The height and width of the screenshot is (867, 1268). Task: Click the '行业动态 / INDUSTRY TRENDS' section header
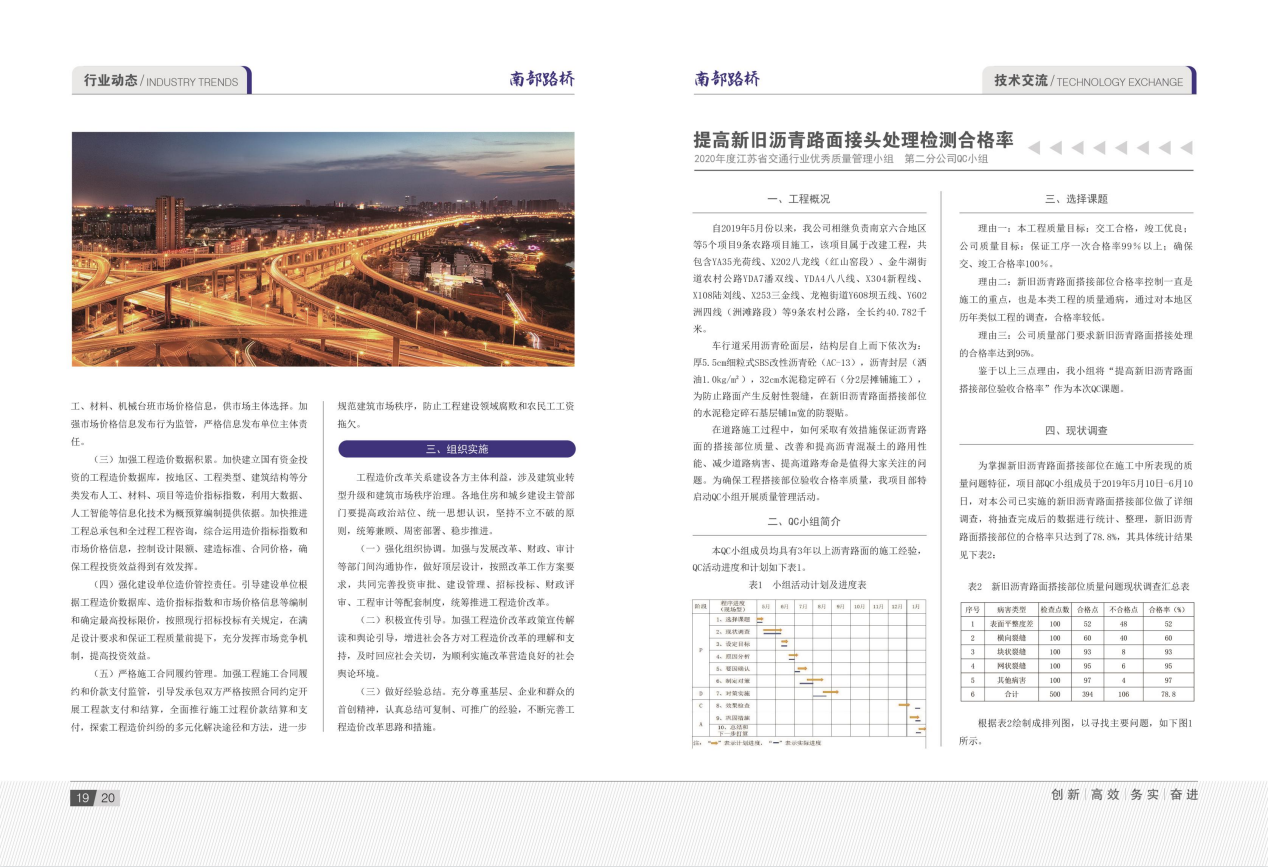point(161,81)
